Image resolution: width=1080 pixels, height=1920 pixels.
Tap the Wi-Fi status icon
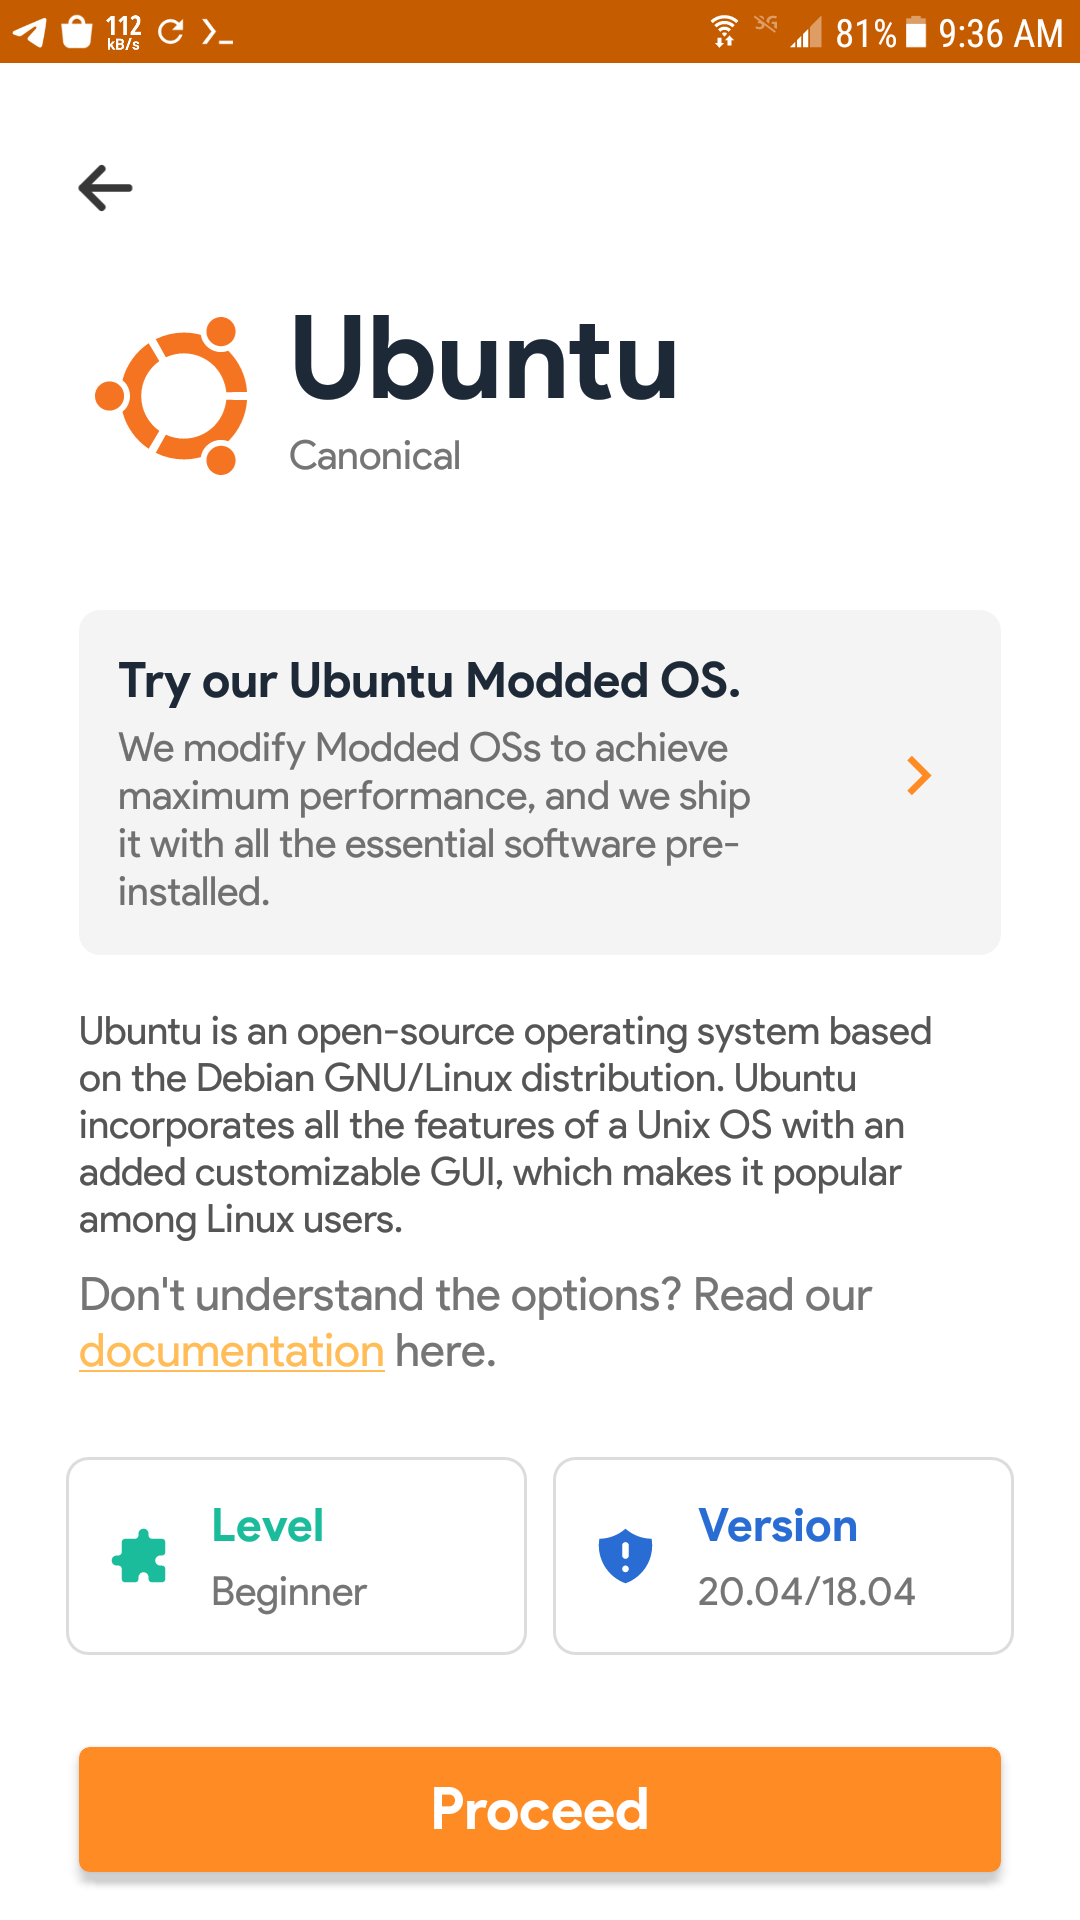pyautogui.click(x=724, y=32)
